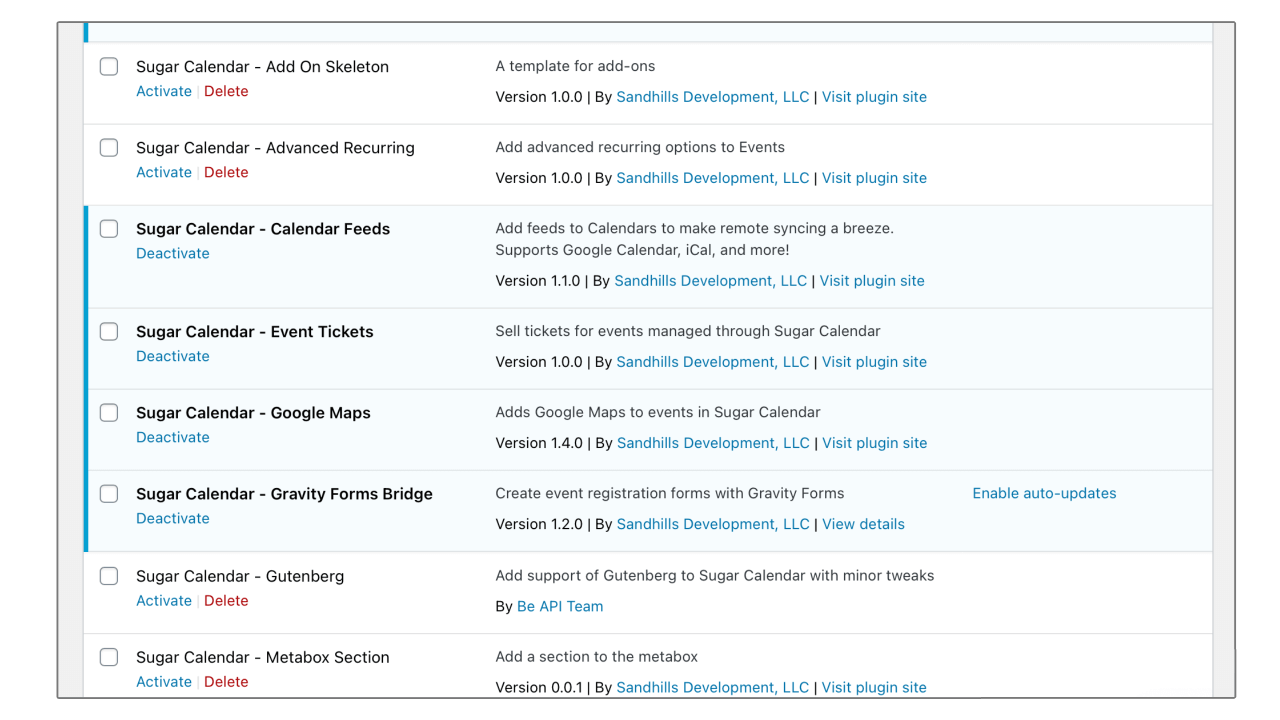The width and height of the screenshot is (1280, 720).
Task: Check the Sugar Calendar Advanced Recurring plugin
Action: point(108,147)
